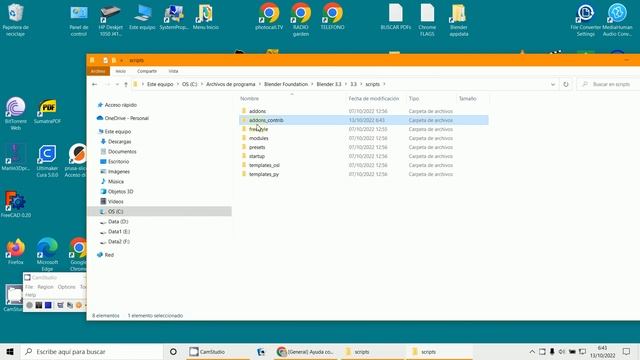This screenshot has width=640, height=360.
Task: Open the Inicio ribbon tab
Action: coord(120,71)
